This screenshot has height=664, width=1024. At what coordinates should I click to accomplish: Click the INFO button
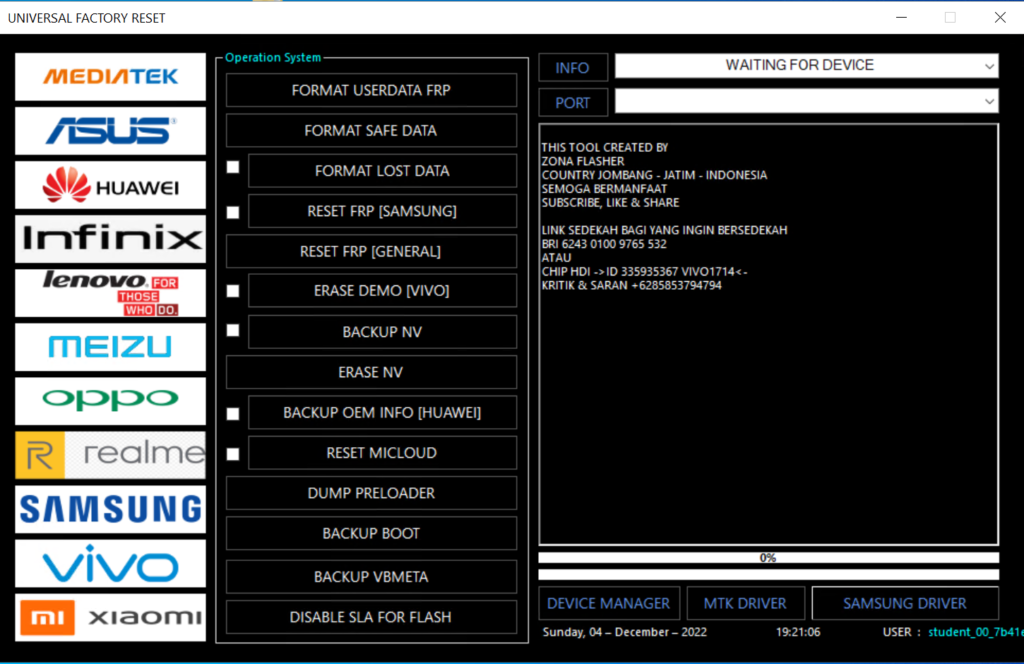573,67
